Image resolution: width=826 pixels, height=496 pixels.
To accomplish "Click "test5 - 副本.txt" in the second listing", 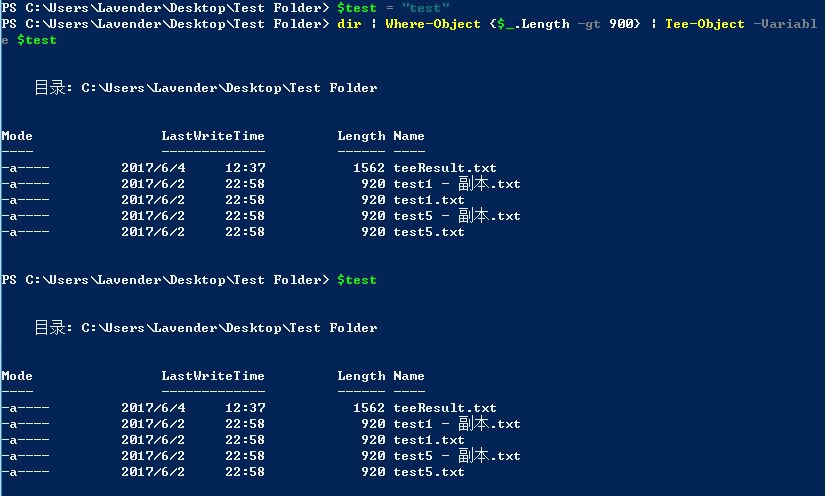I will (457, 456).
